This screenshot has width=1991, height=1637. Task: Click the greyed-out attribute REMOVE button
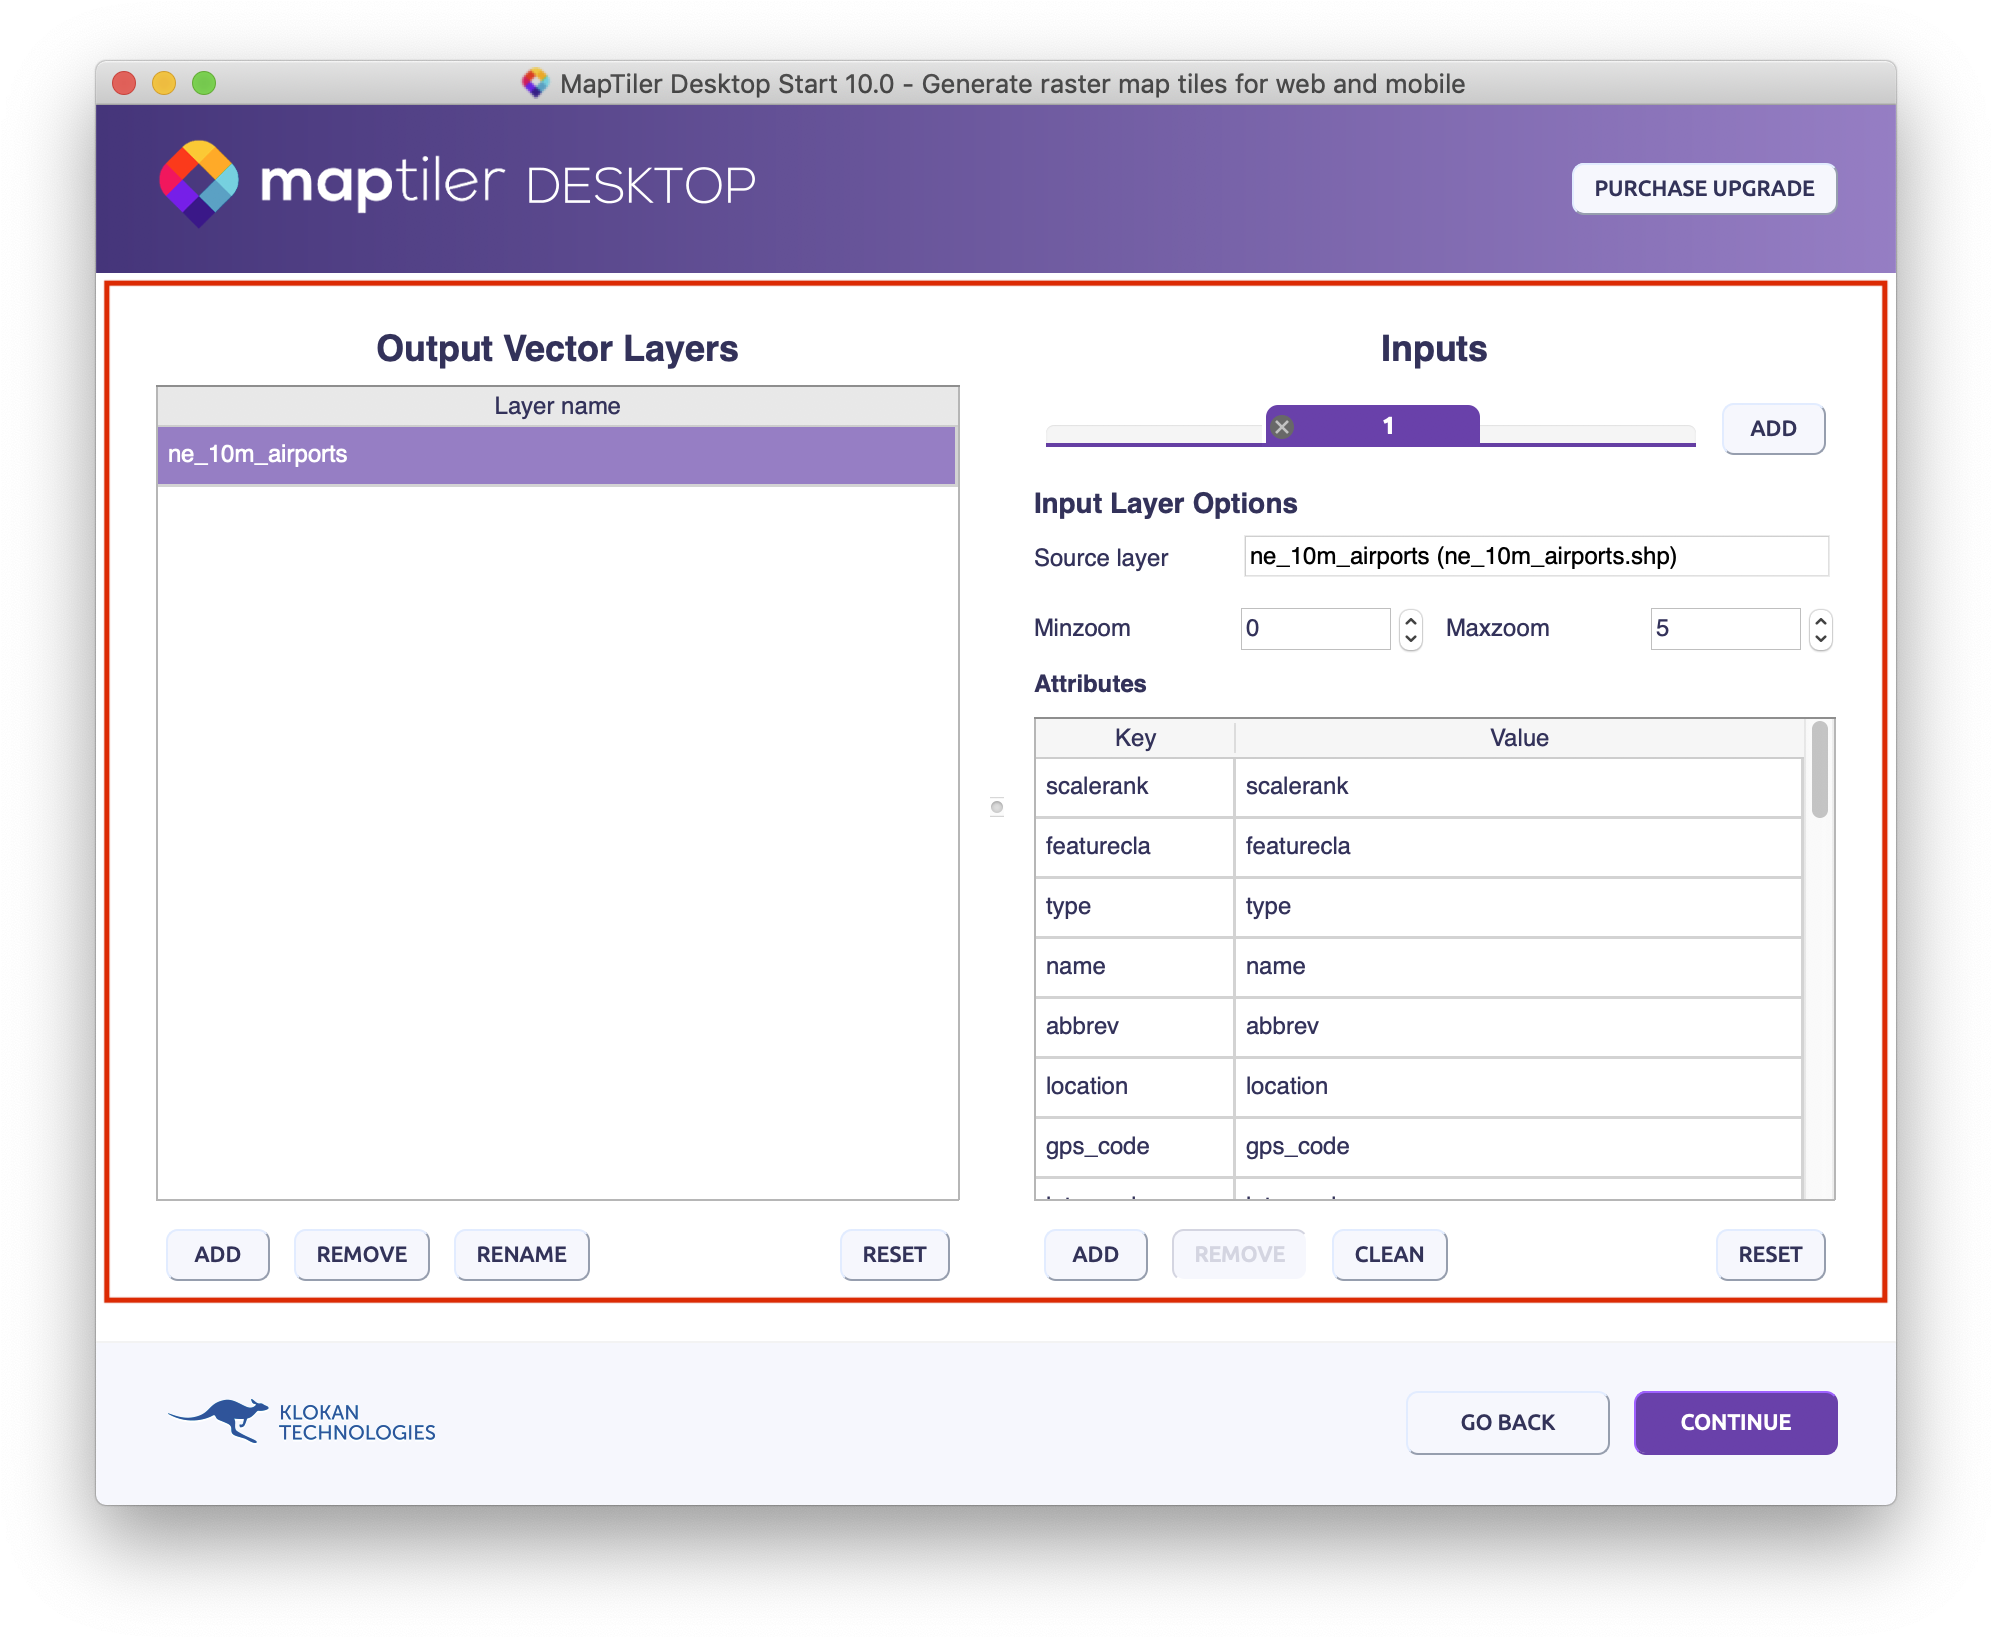point(1239,1254)
